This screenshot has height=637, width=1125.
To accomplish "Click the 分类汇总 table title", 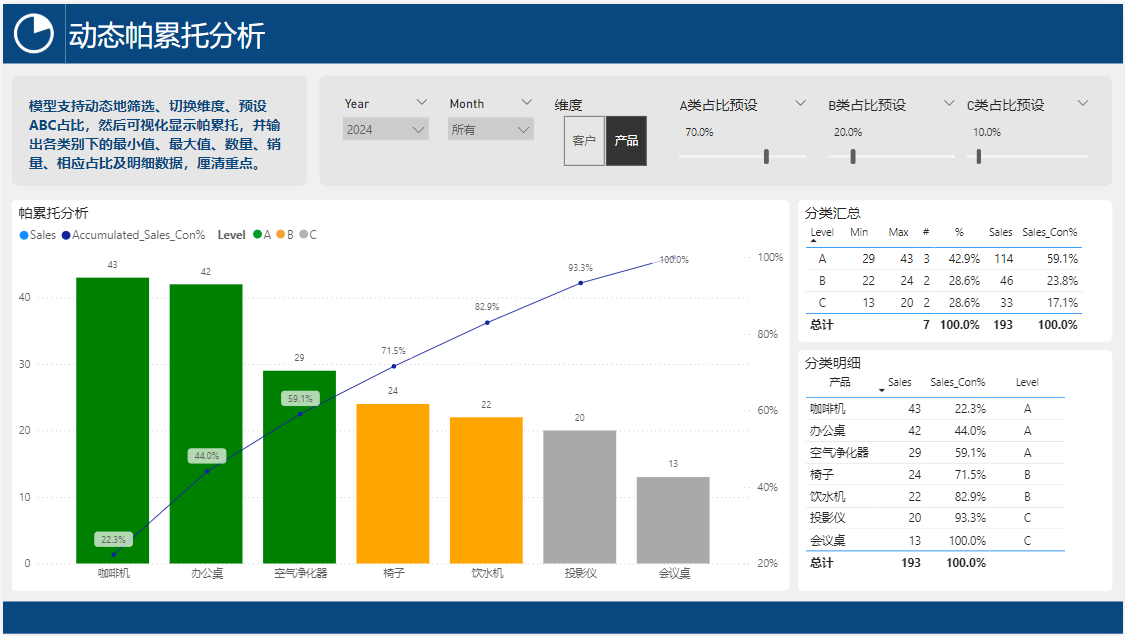I will click(x=832, y=213).
